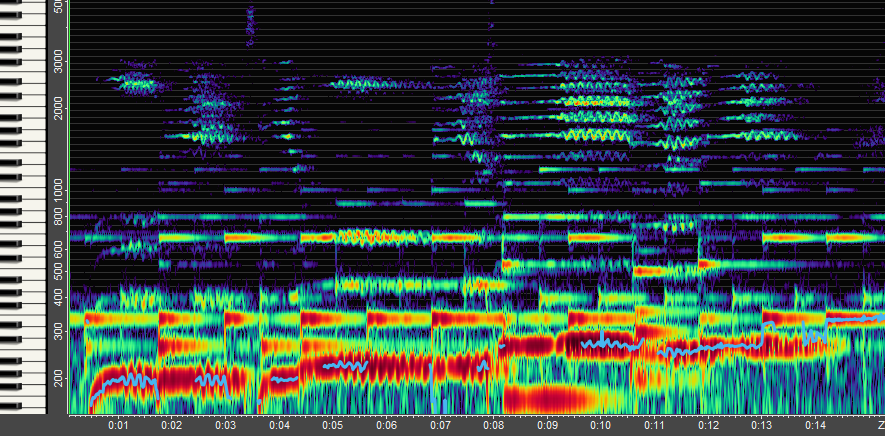This screenshot has width=885, height=436.
Task: Click the 500 label below the 600 mark
Action: (x=58, y=272)
